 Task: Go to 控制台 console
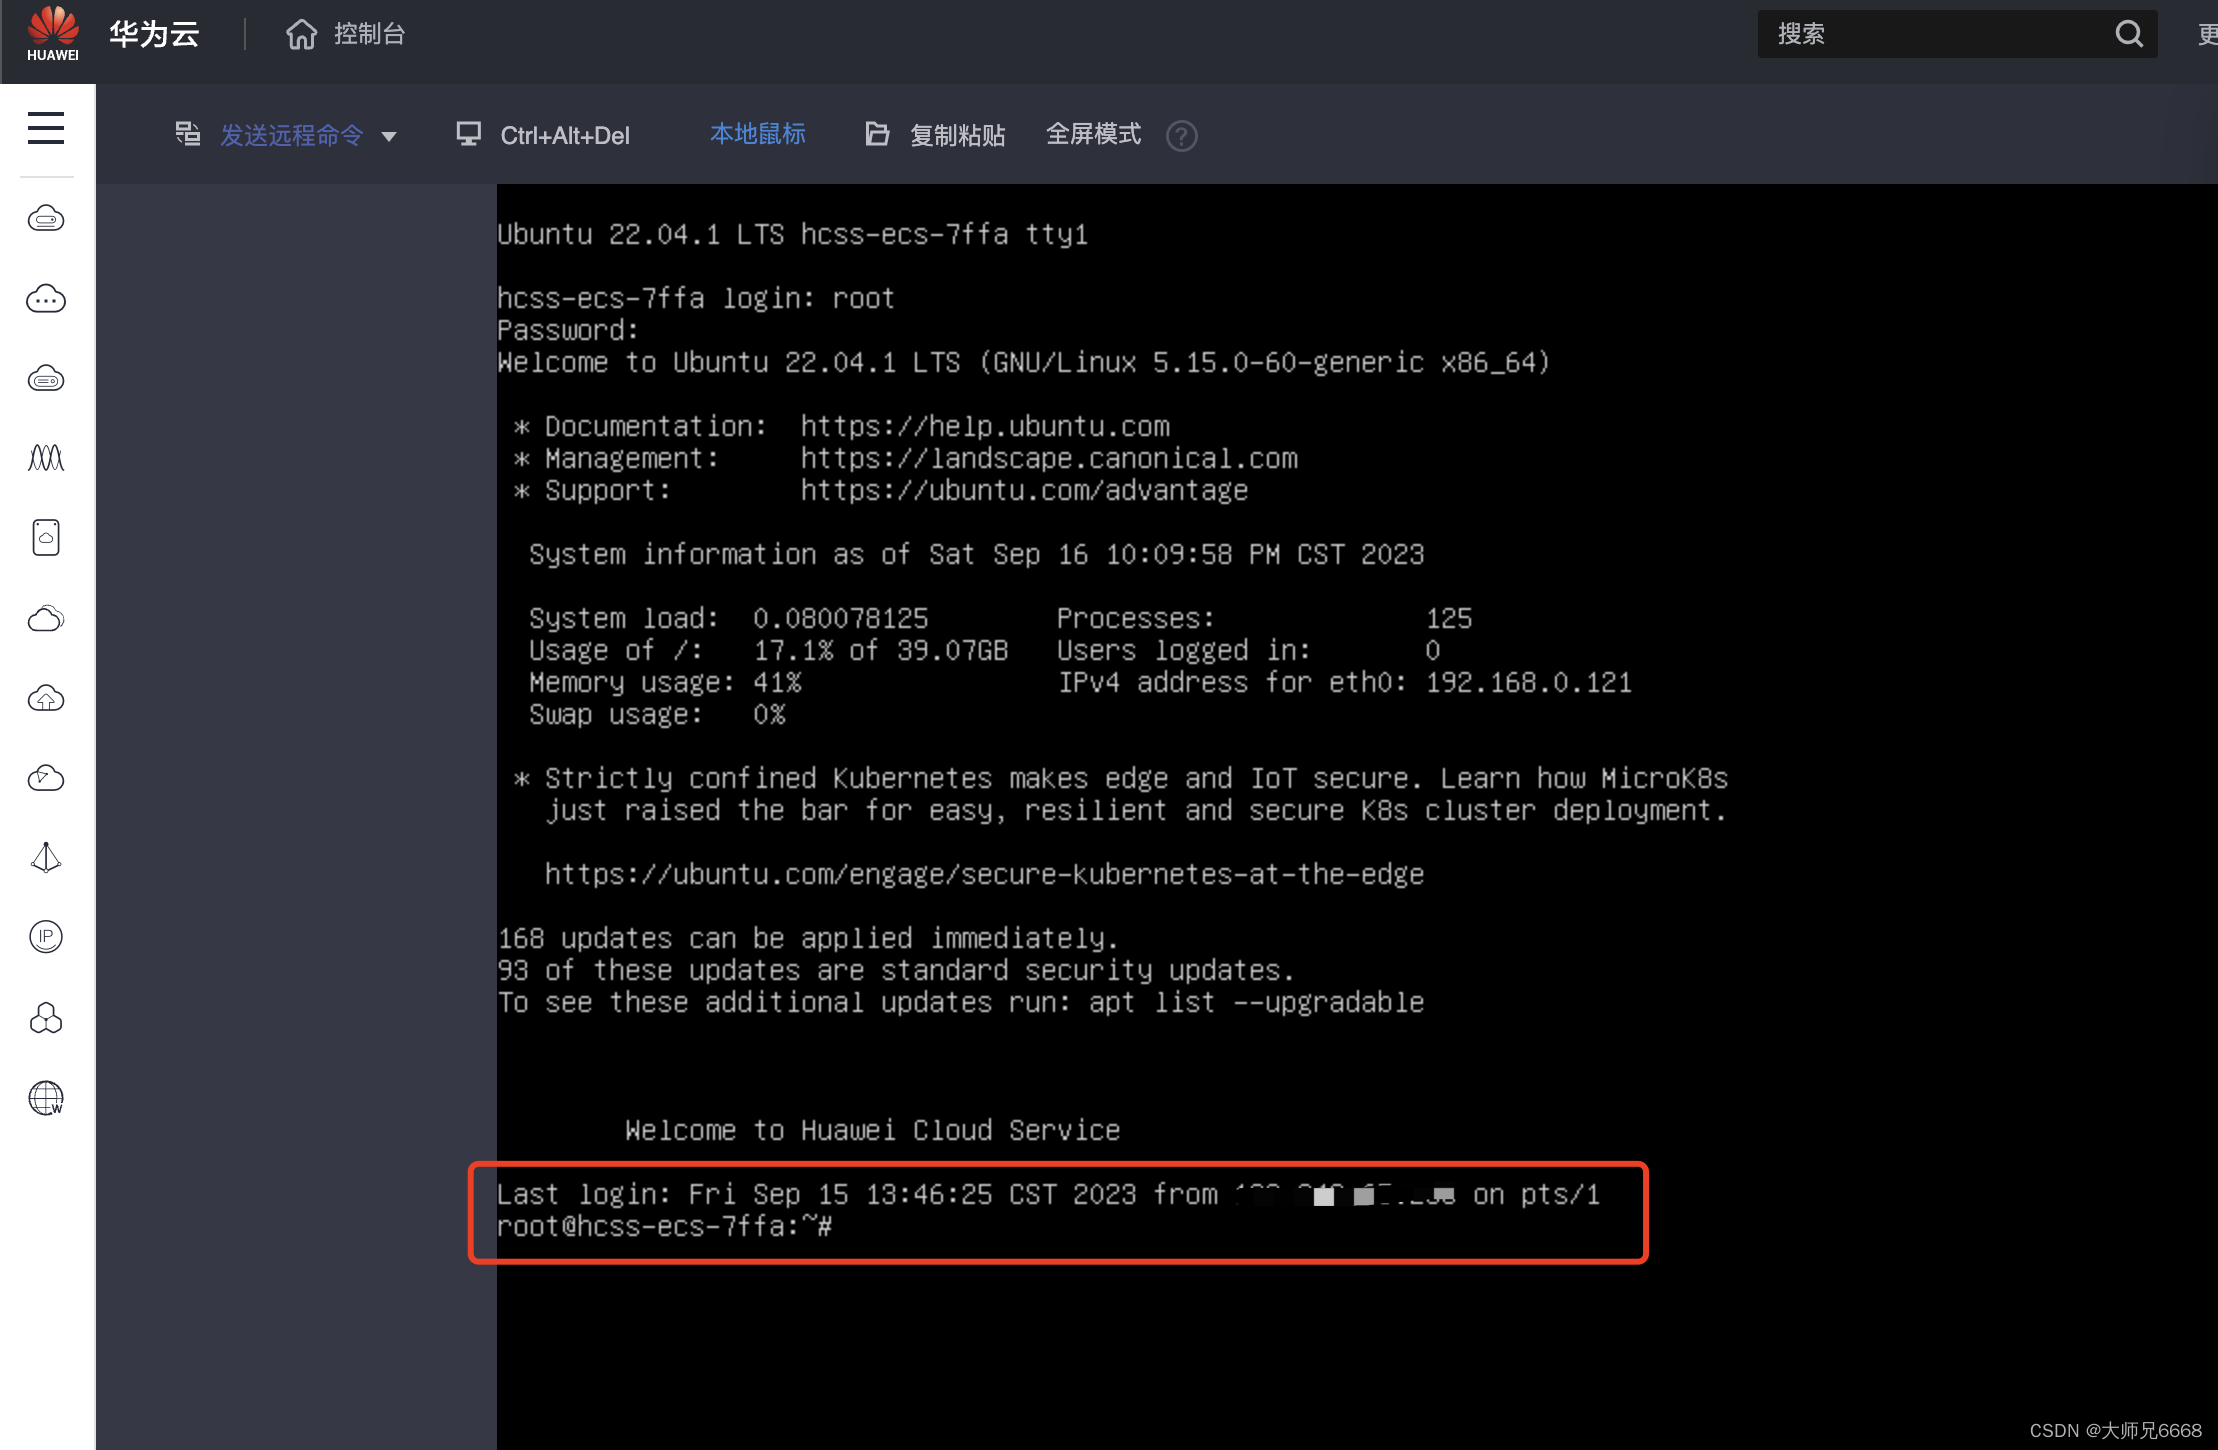point(369,34)
